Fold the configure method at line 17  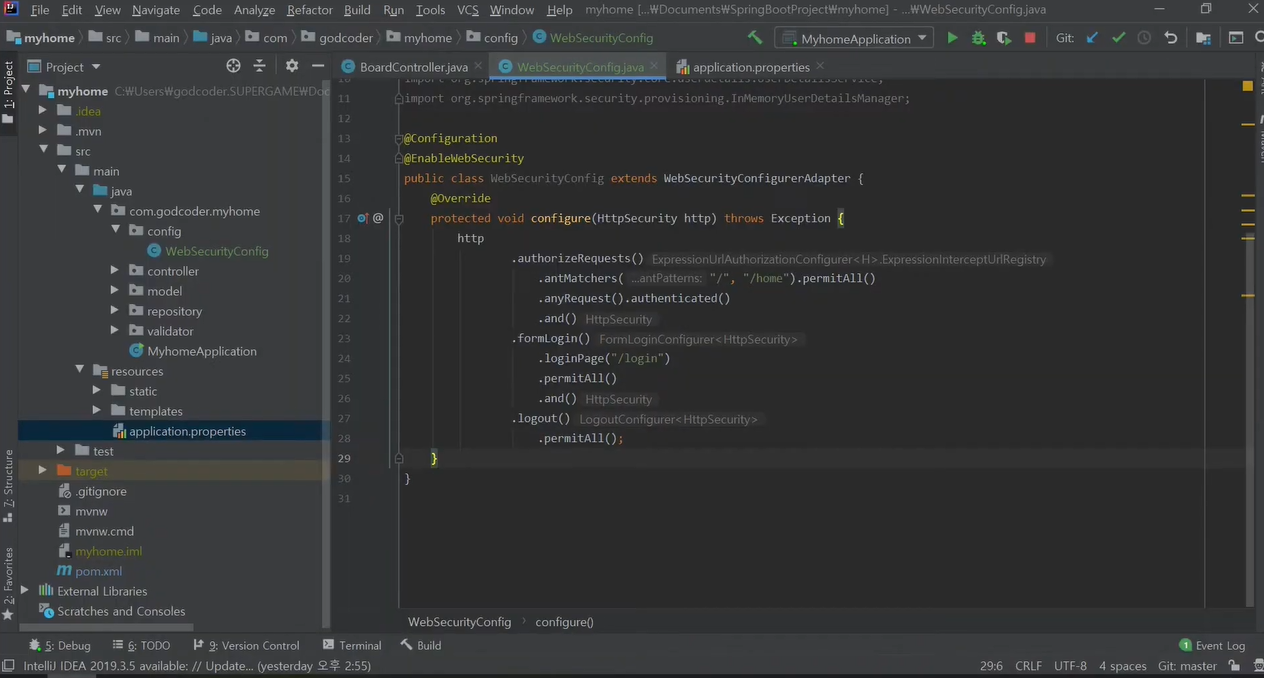point(398,218)
